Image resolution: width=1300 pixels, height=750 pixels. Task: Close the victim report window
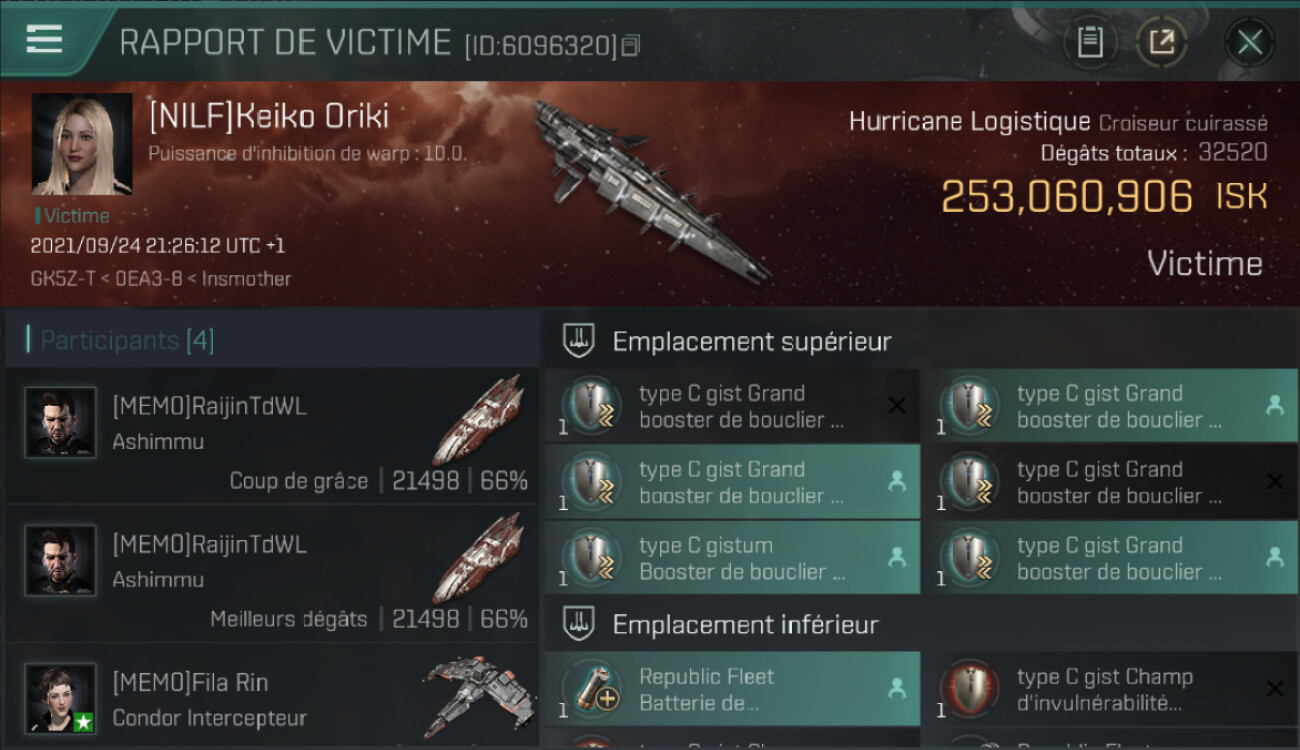(x=1249, y=42)
